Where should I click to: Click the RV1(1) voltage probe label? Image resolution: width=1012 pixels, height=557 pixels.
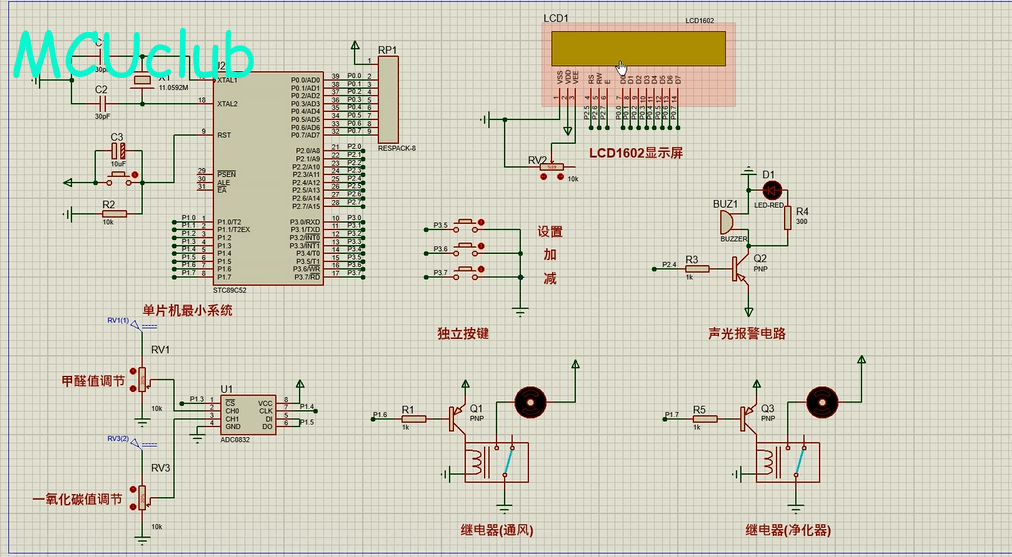(x=118, y=320)
